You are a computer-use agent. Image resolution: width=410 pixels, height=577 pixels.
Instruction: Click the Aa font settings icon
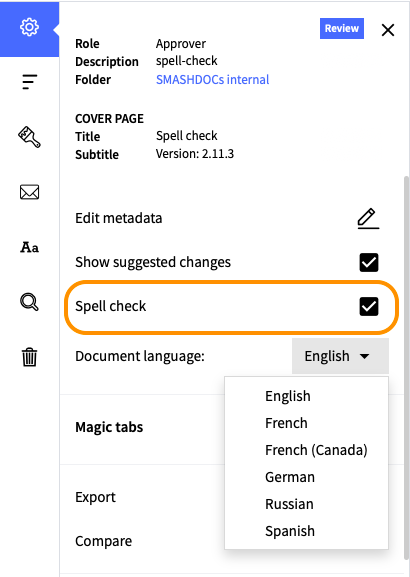coord(29,247)
